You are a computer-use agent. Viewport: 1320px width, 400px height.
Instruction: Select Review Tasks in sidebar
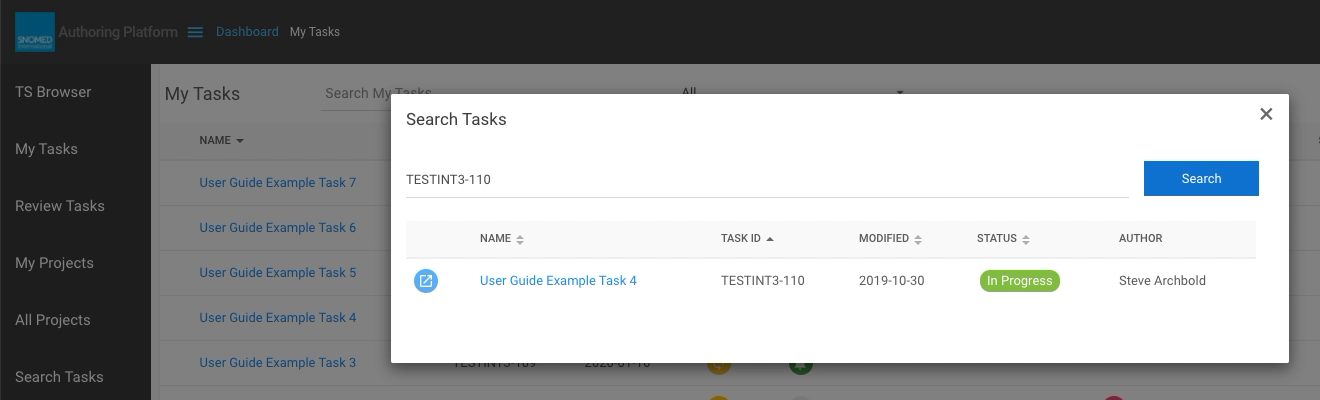pos(60,206)
